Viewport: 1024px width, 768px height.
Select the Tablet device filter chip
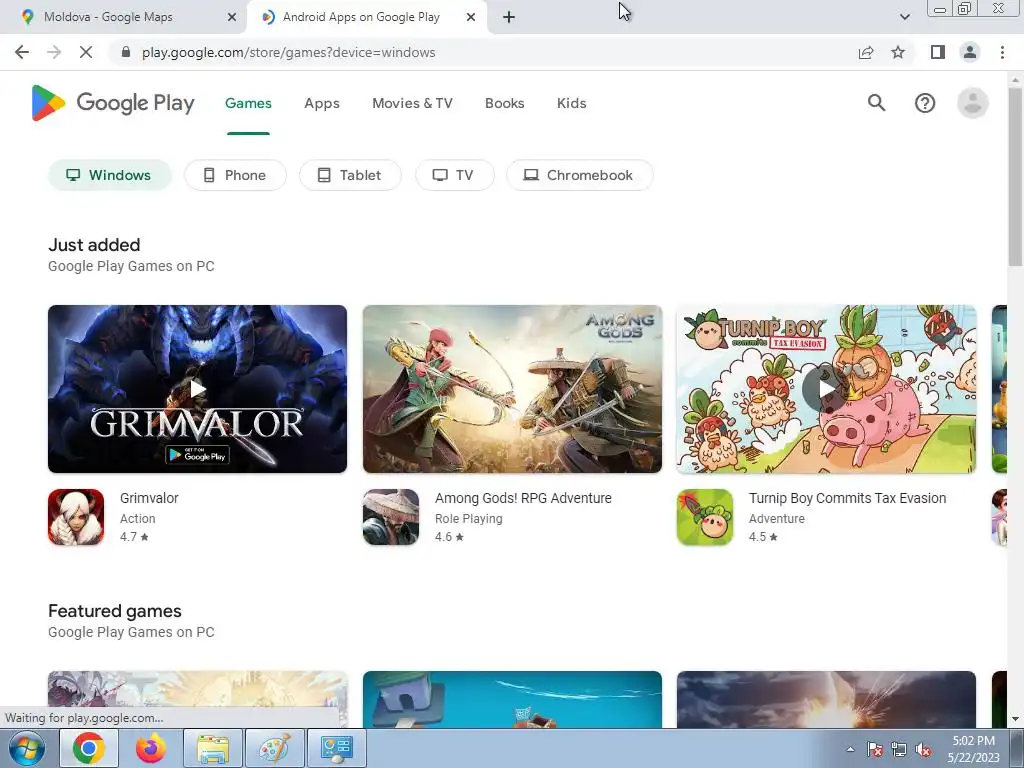click(350, 175)
